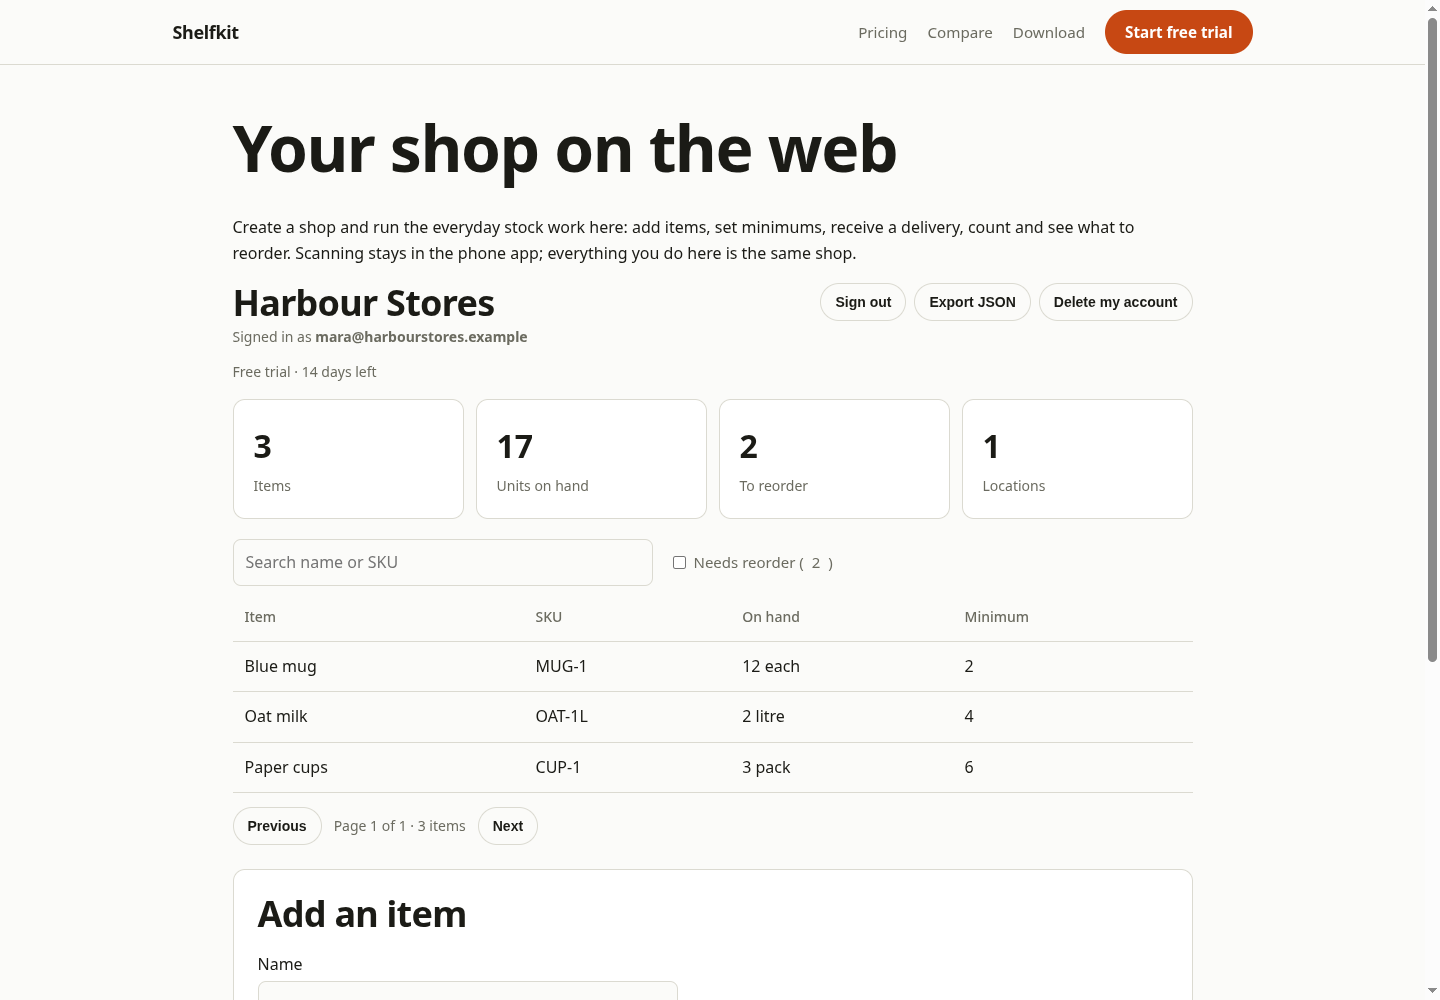Click the Harbour Stores shop heading
The image size is (1440, 1000).
click(x=364, y=303)
